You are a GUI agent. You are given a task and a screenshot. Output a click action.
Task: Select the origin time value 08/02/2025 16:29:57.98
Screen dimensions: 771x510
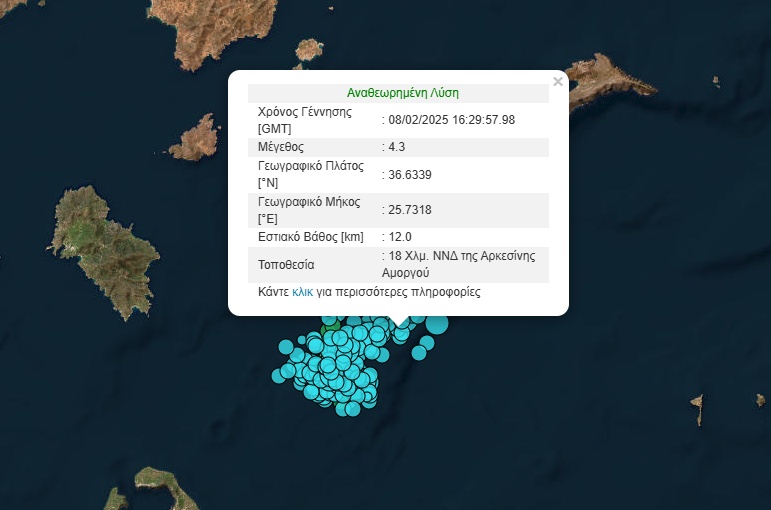[451, 120]
